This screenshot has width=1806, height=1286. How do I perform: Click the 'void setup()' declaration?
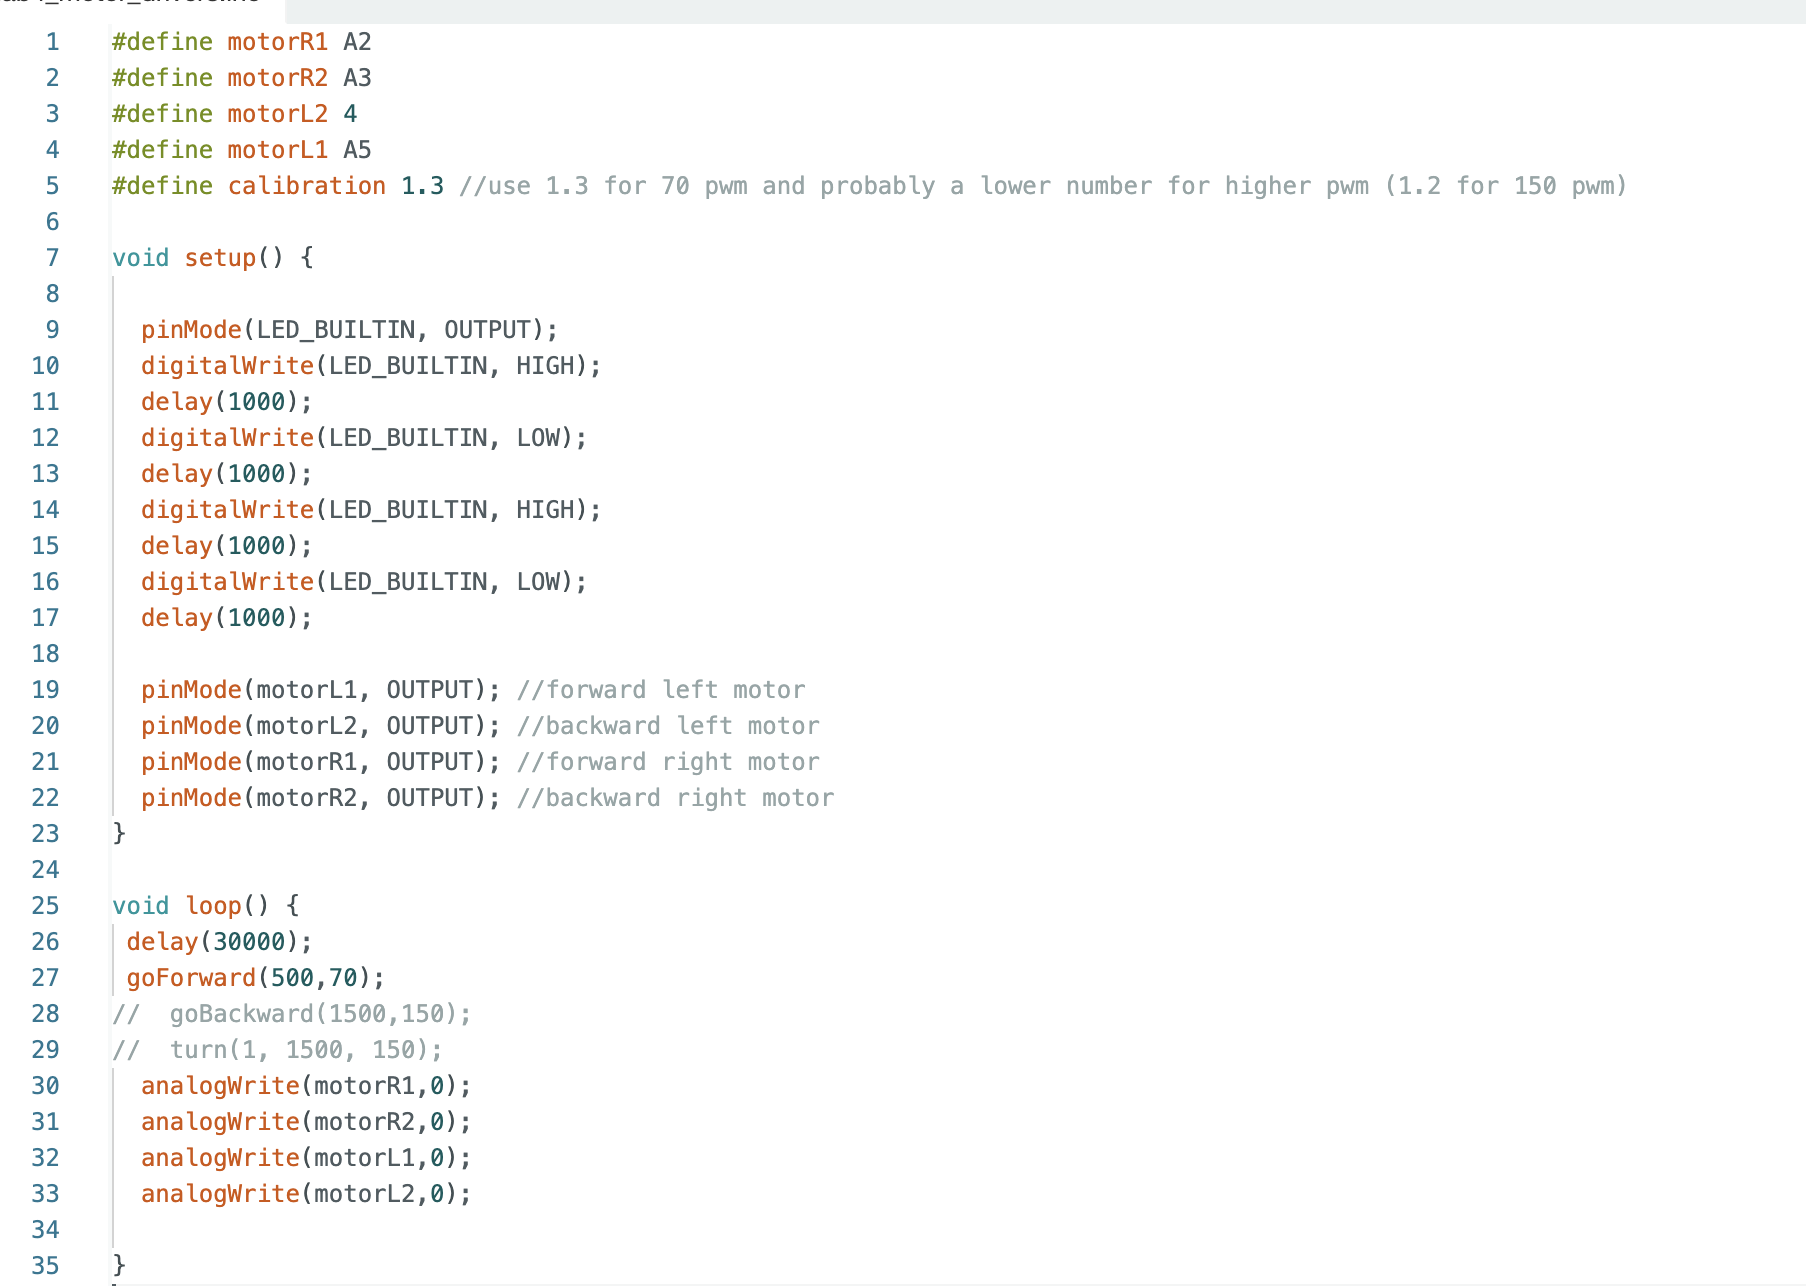click(x=213, y=258)
